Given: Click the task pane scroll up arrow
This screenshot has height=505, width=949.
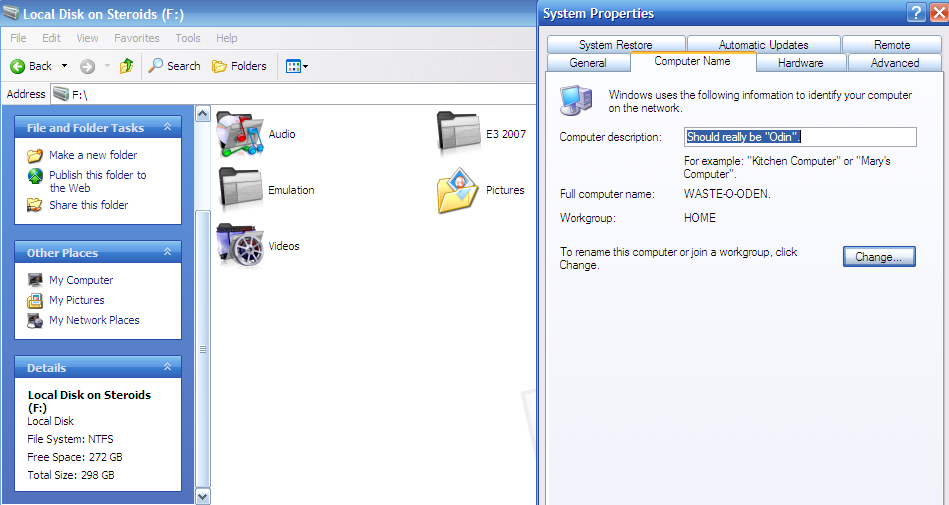Looking at the screenshot, I should click(203, 113).
